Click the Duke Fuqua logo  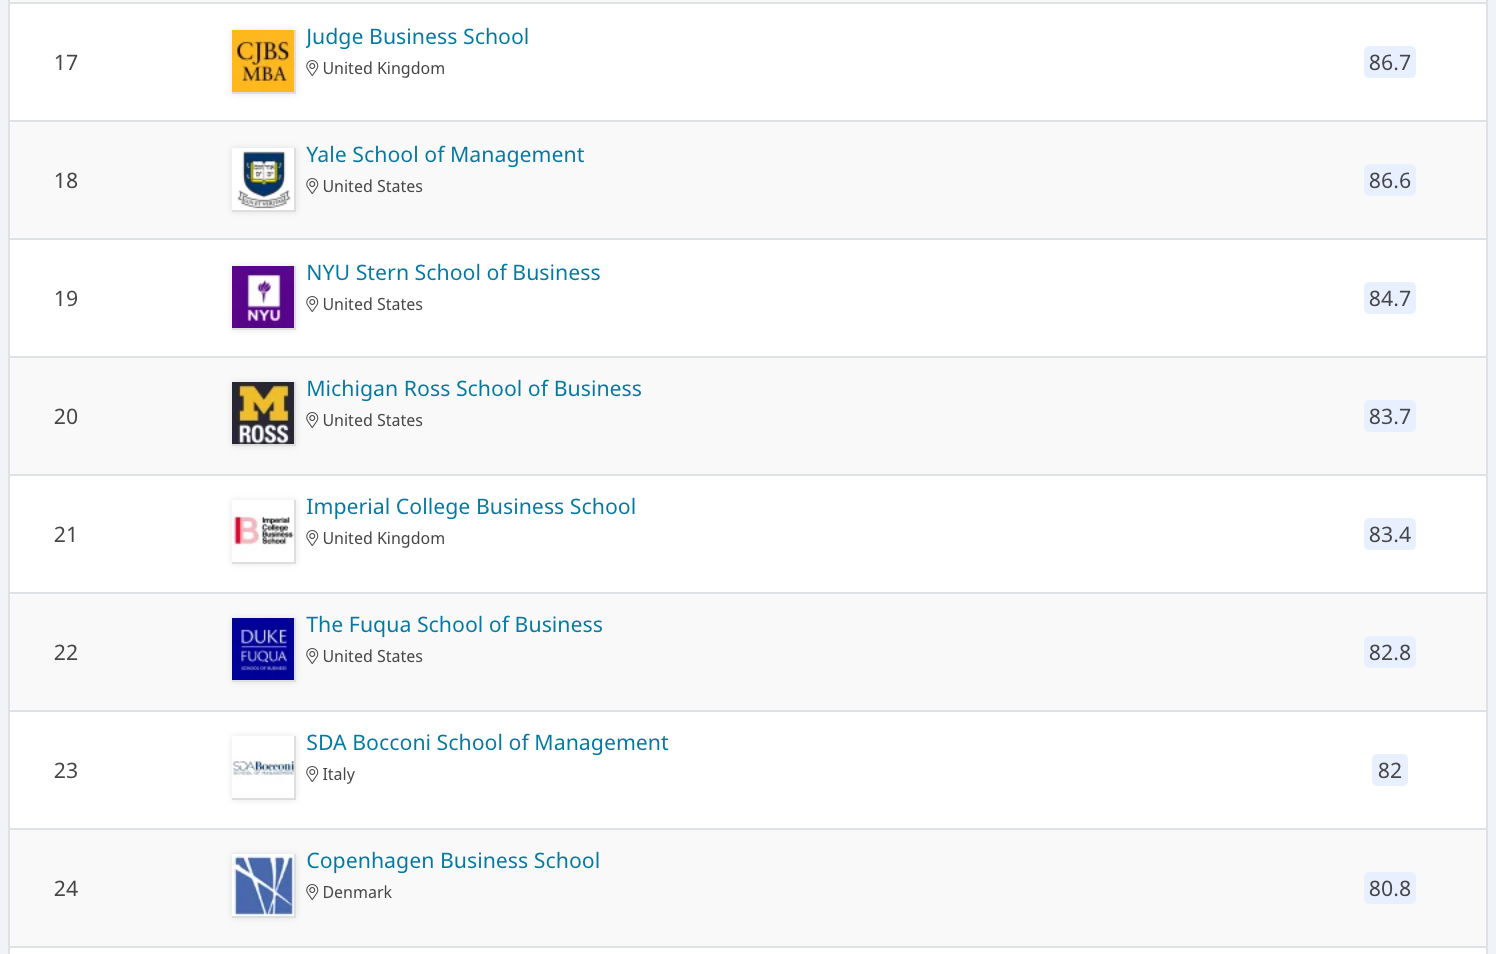pyautogui.click(x=263, y=649)
